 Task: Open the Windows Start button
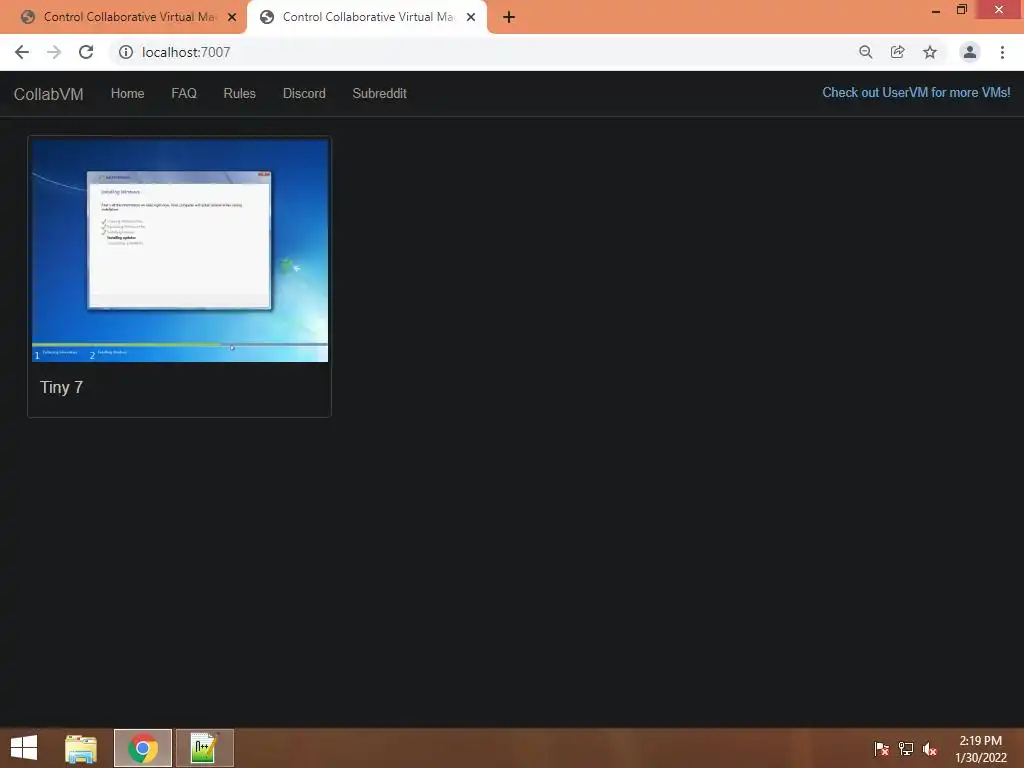24,748
